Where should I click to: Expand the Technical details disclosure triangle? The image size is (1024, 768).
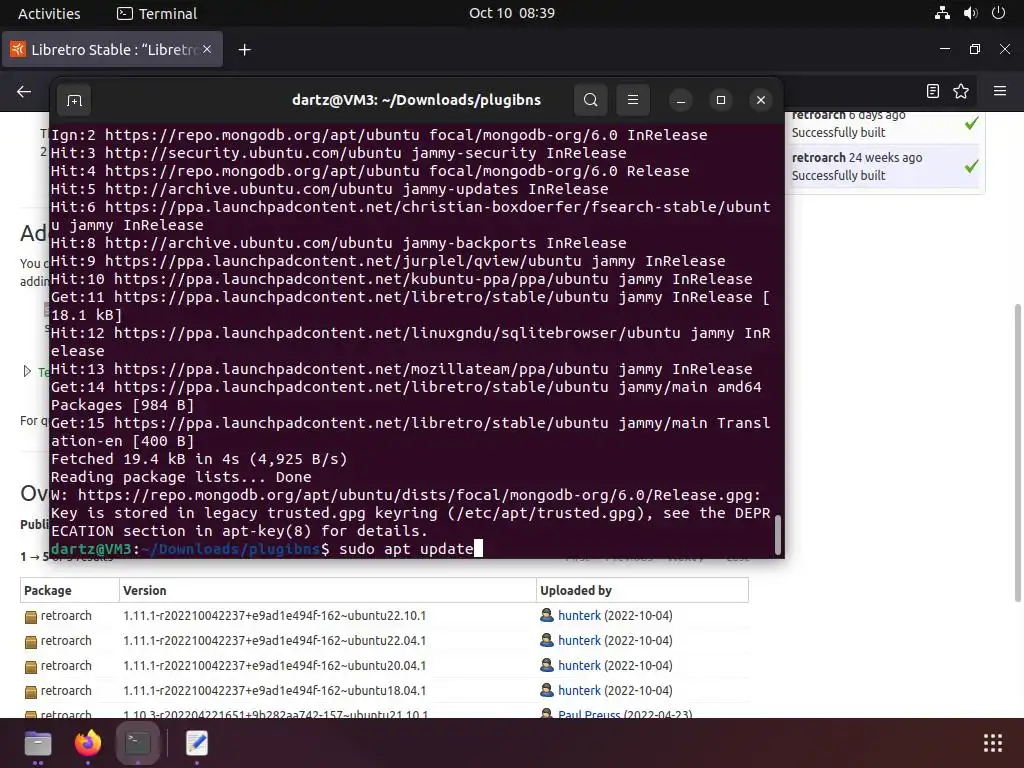[x=27, y=371]
